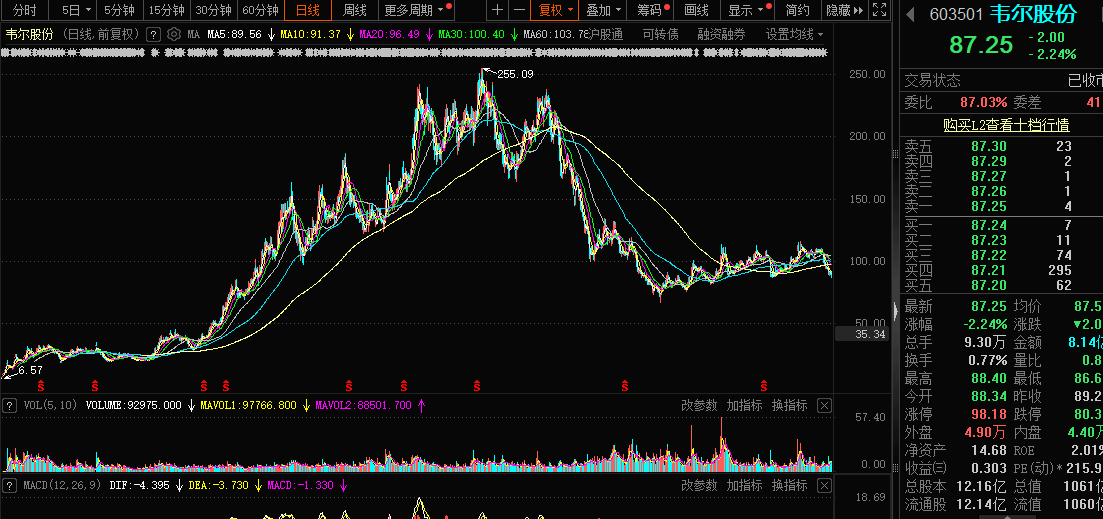This screenshot has height=519, width=1103.
Task: Close the VOL indicator panel
Action: (824, 405)
